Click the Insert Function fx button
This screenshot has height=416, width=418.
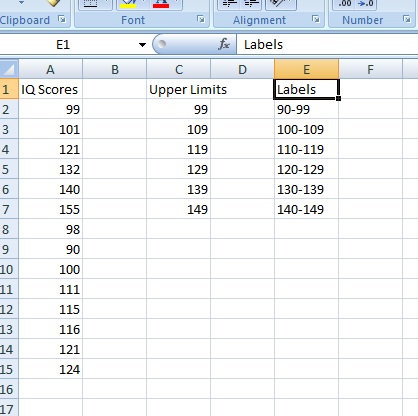[x=224, y=44]
